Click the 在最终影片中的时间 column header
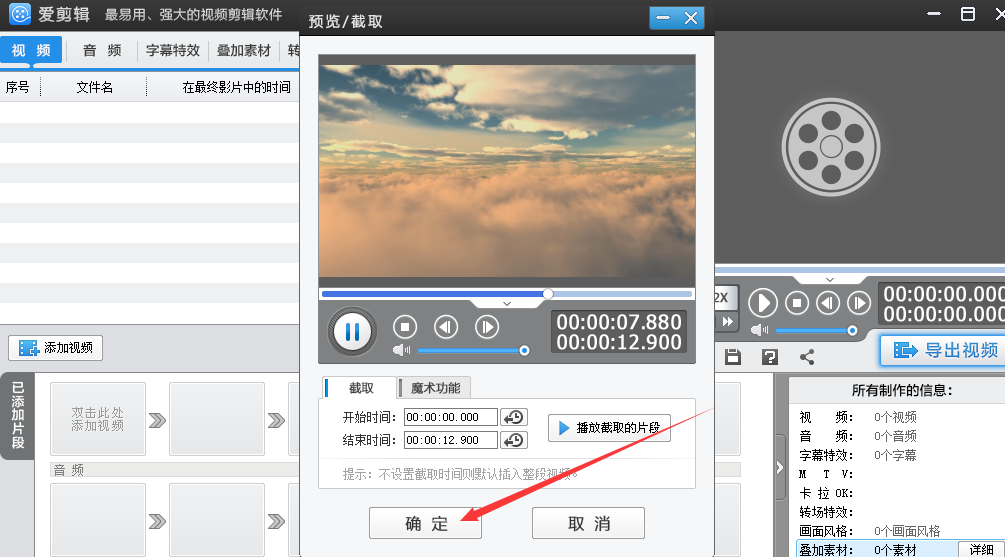The width and height of the screenshot is (1005, 557). (236, 87)
